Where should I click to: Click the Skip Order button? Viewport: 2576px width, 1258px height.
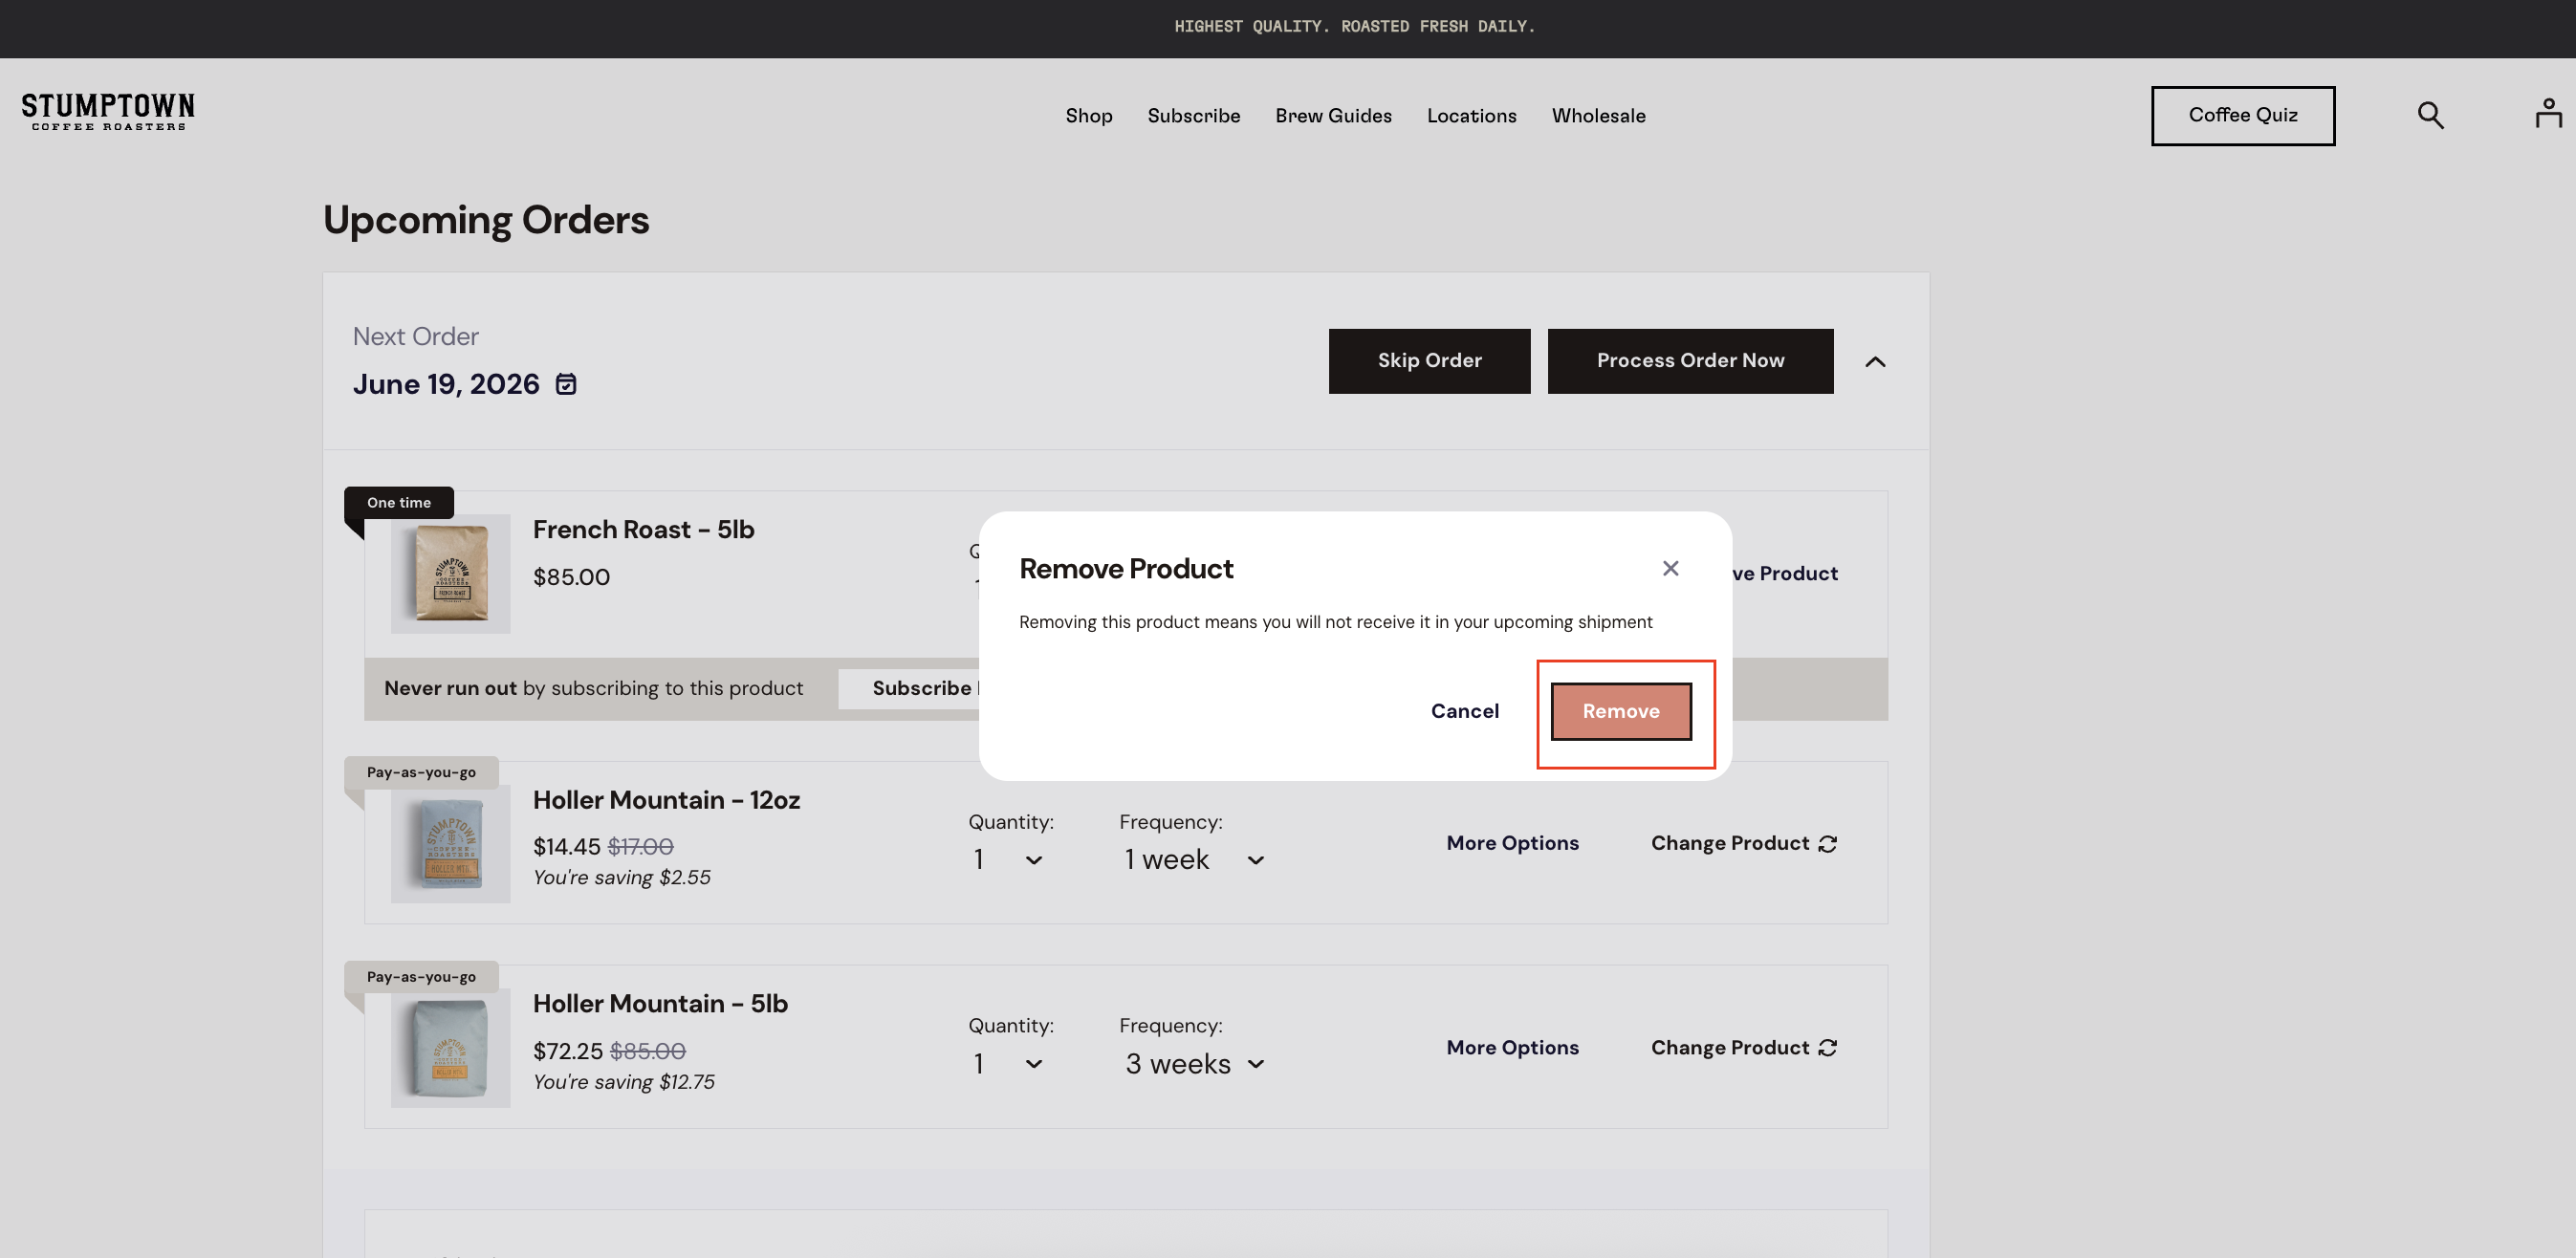pos(1429,361)
